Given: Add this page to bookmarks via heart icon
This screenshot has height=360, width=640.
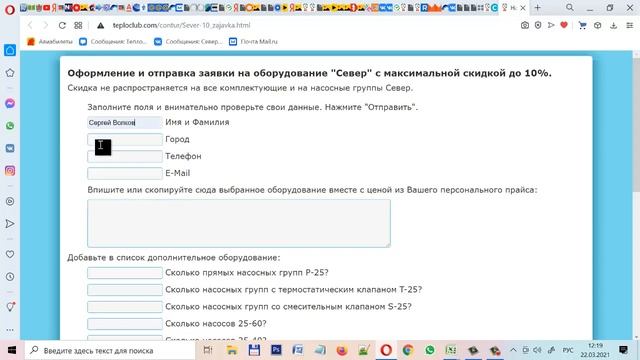Looking at the screenshot, I should click(x=564, y=25).
